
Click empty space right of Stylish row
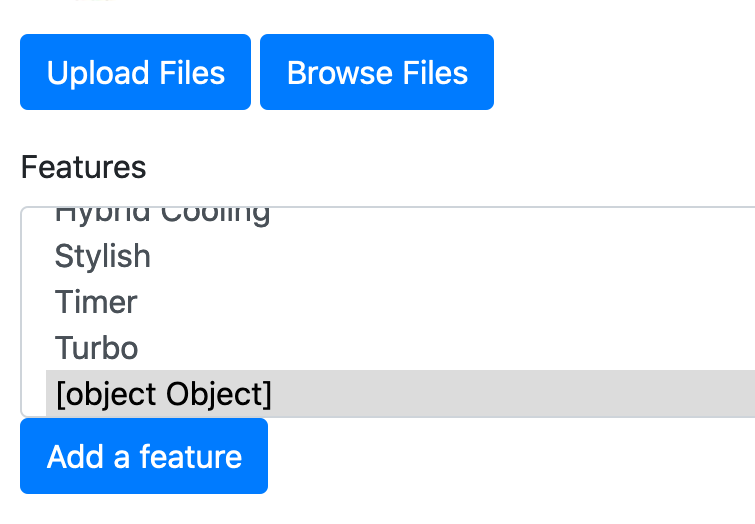coord(453,255)
